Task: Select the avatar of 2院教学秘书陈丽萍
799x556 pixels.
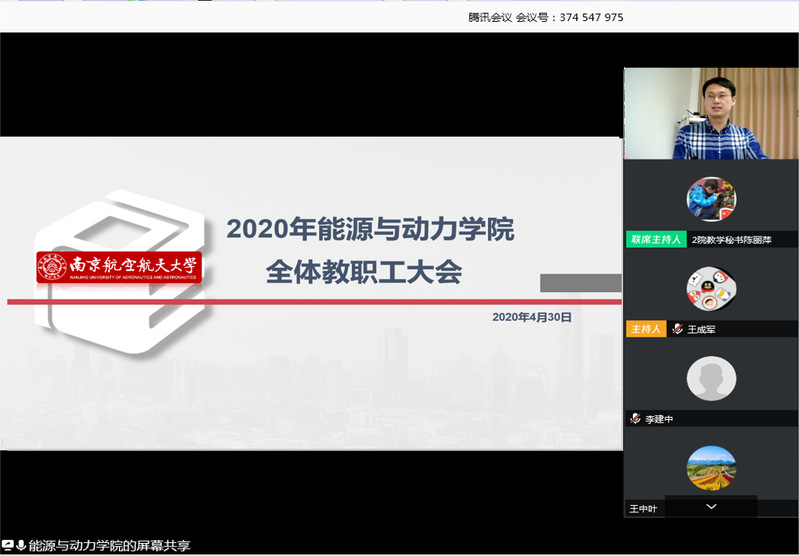Action: tap(711, 200)
